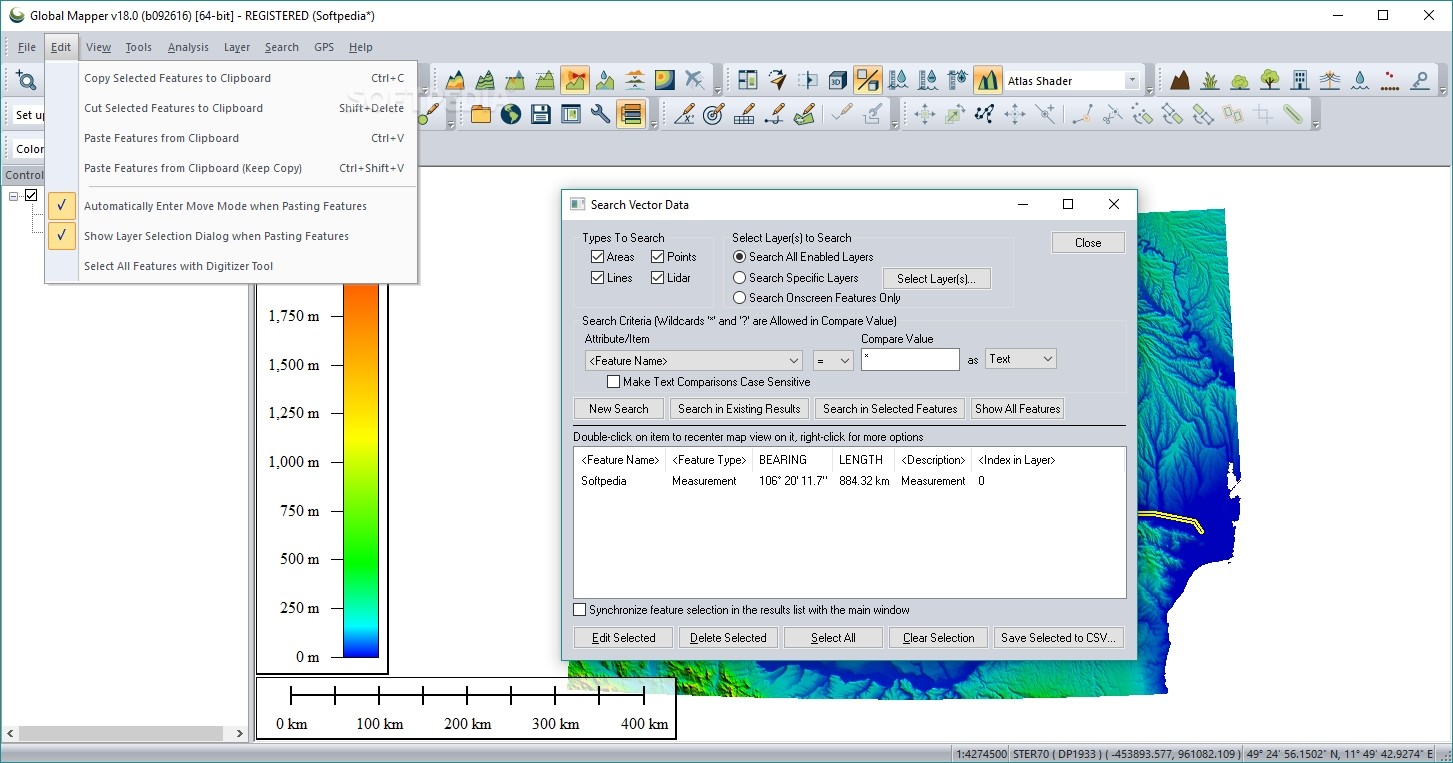Open the Attribute/Item Feature Name dropdown
This screenshot has width=1453, height=763.
coord(694,360)
